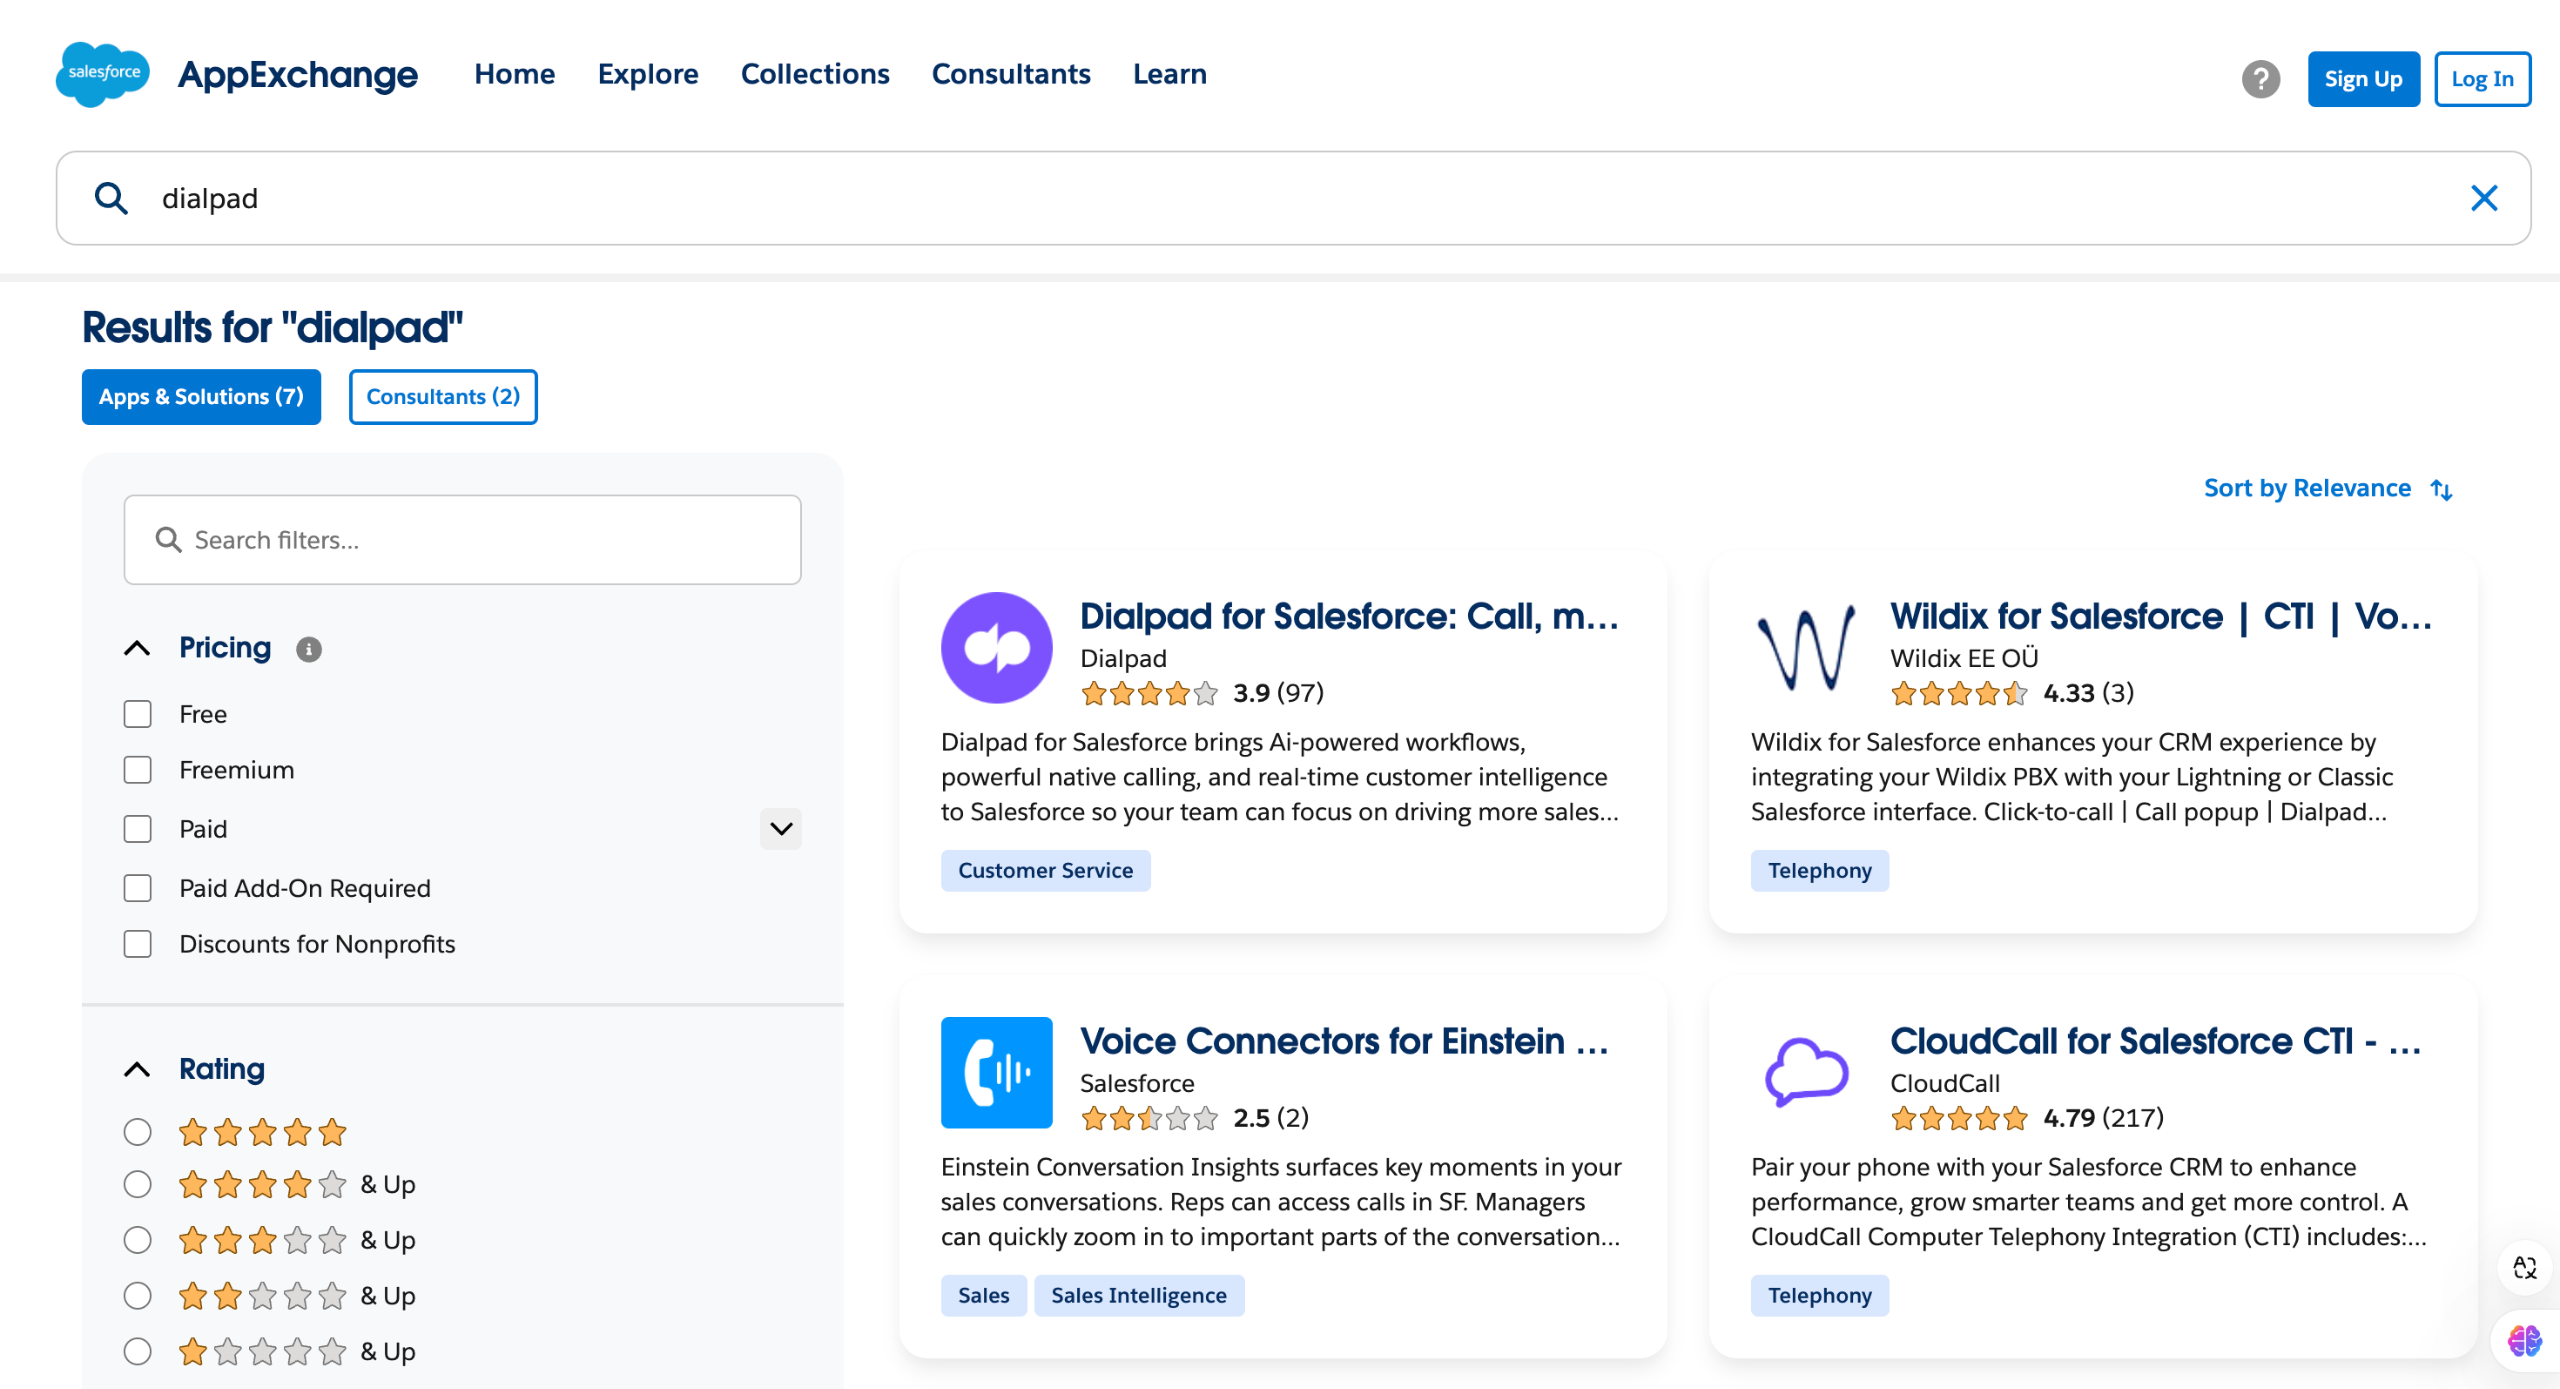Open the Sort by Relevance menu
Image resolution: width=2560 pixels, height=1389 pixels.
point(2327,488)
